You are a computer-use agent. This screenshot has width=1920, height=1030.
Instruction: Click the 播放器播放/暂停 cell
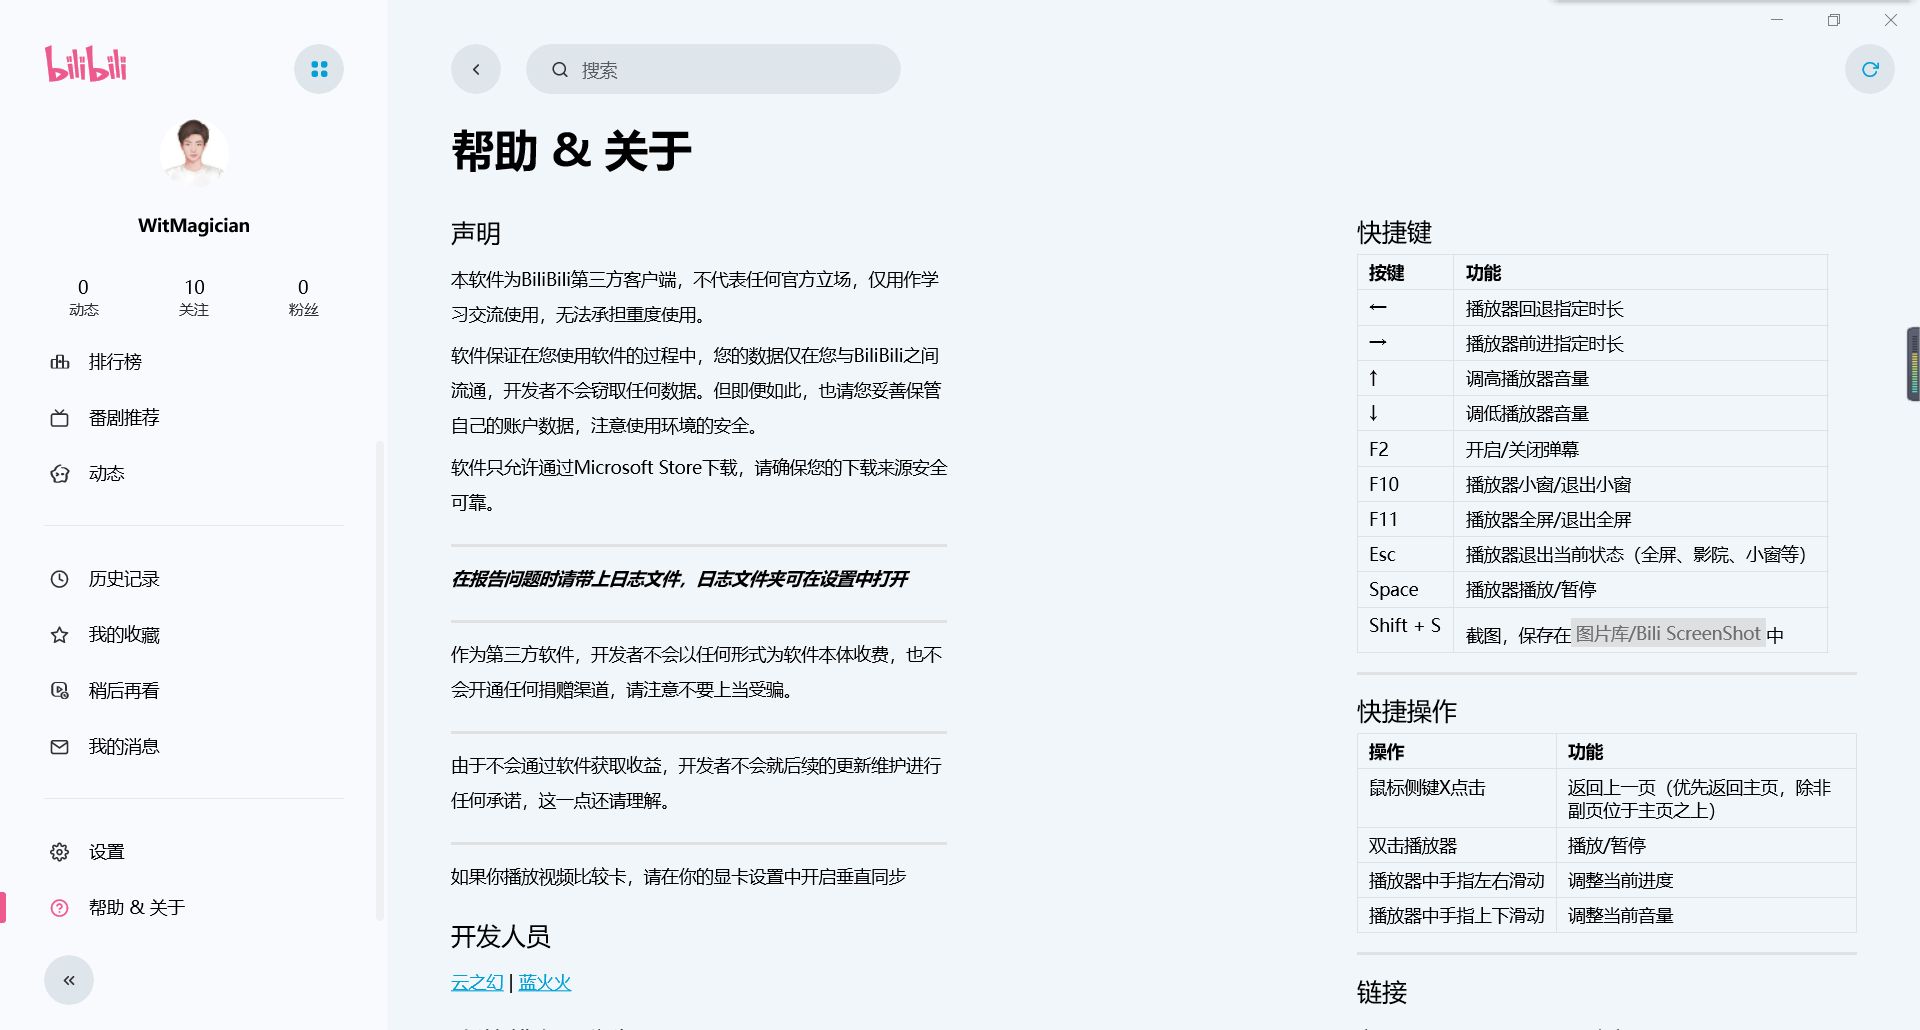[1640, 589]
